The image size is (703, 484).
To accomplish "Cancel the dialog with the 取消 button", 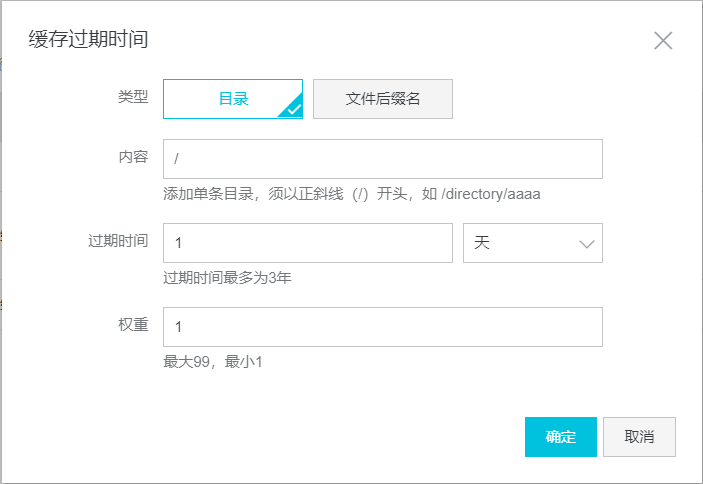I will (x=639, y=437).
